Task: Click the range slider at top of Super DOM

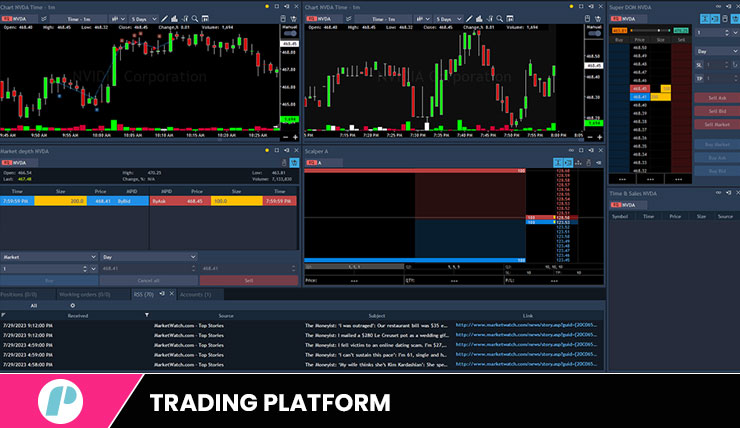Action: tap(650, 31)
